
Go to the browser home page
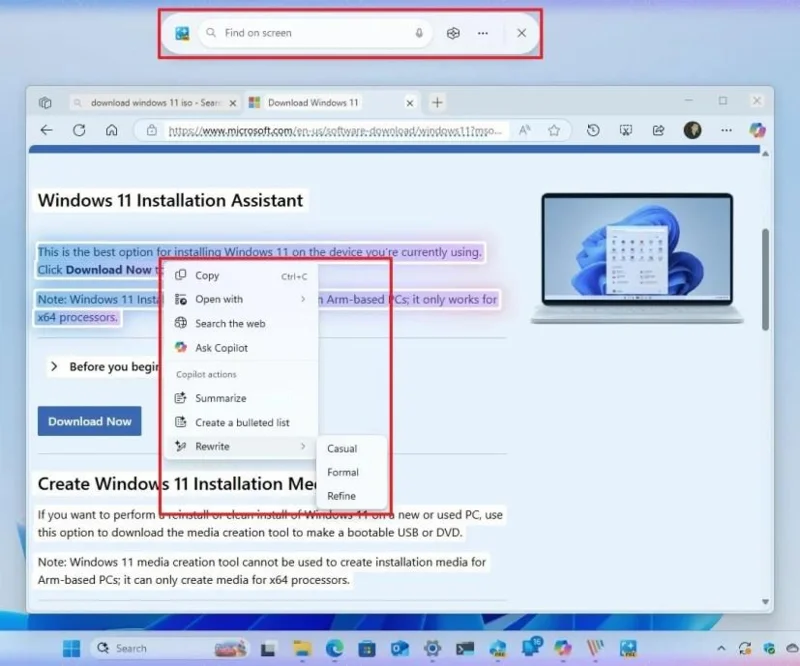[x=112, y=130]
